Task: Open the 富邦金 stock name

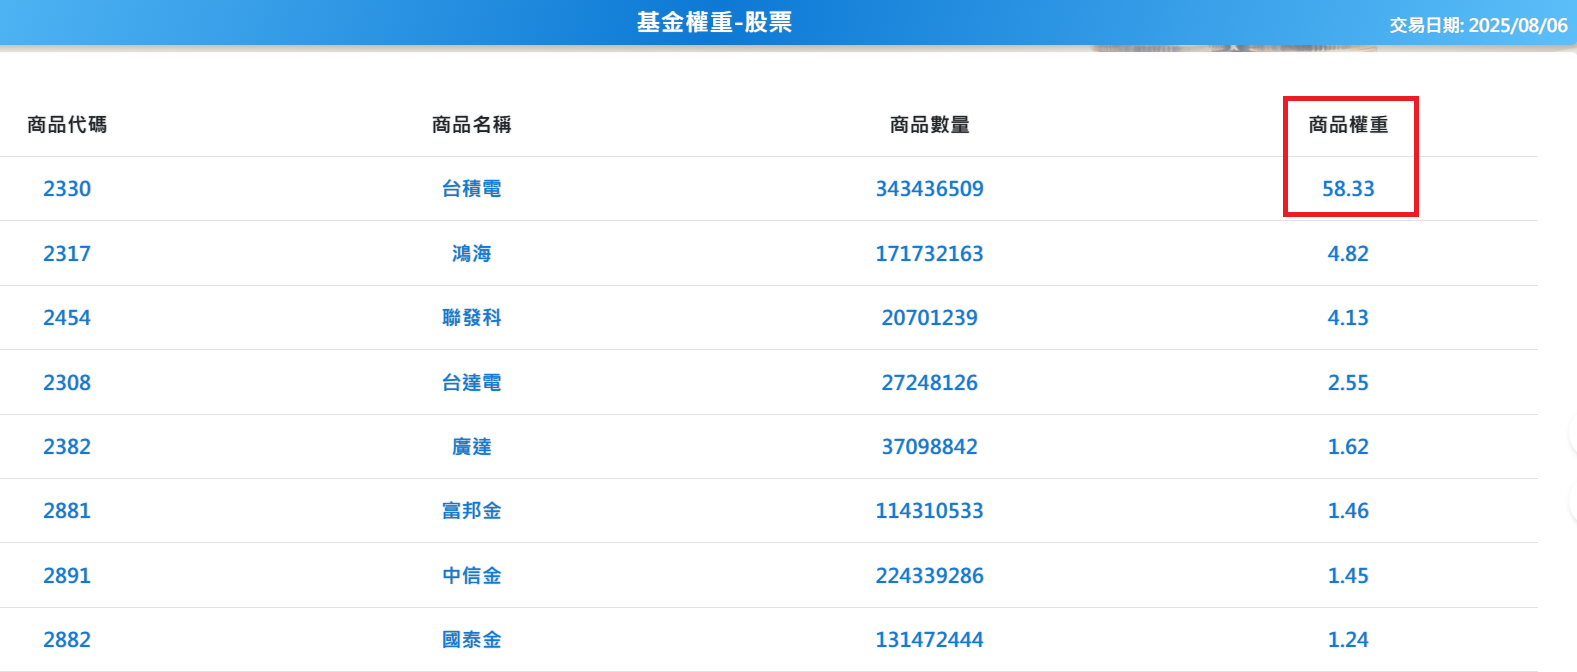Action: click(x=472, y=511)
